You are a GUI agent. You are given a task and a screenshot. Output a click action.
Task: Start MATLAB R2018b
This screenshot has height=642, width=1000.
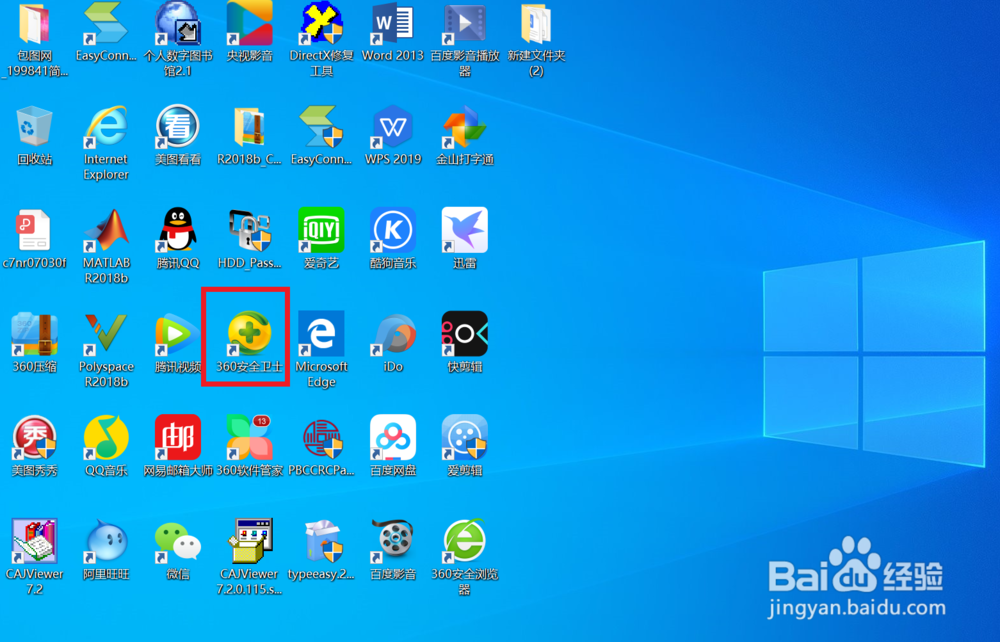(106, 232)
